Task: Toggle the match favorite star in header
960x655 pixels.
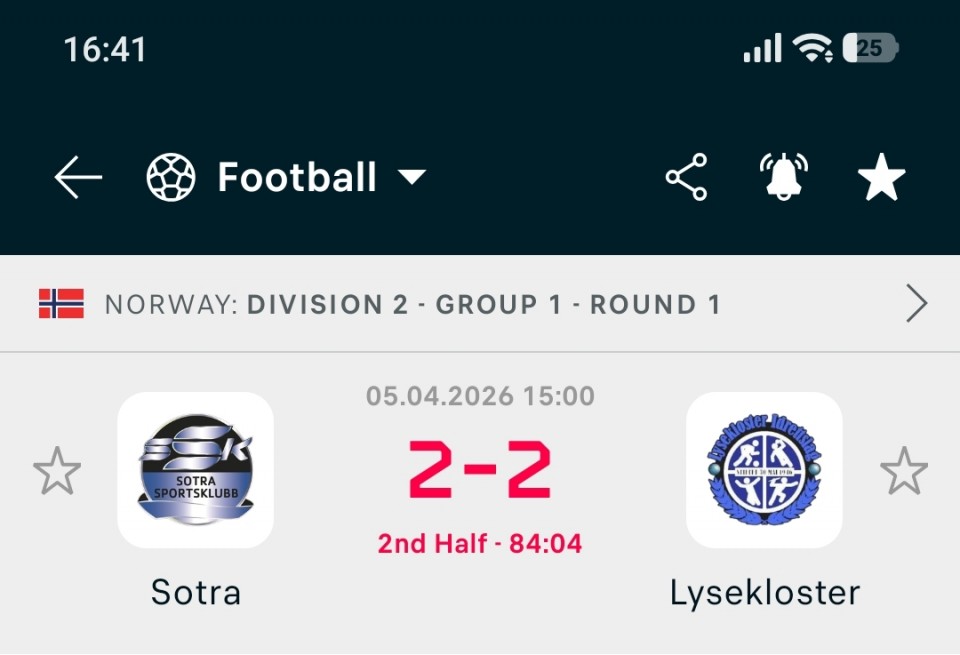Action: pyautogui.click(x=881, y=178)
